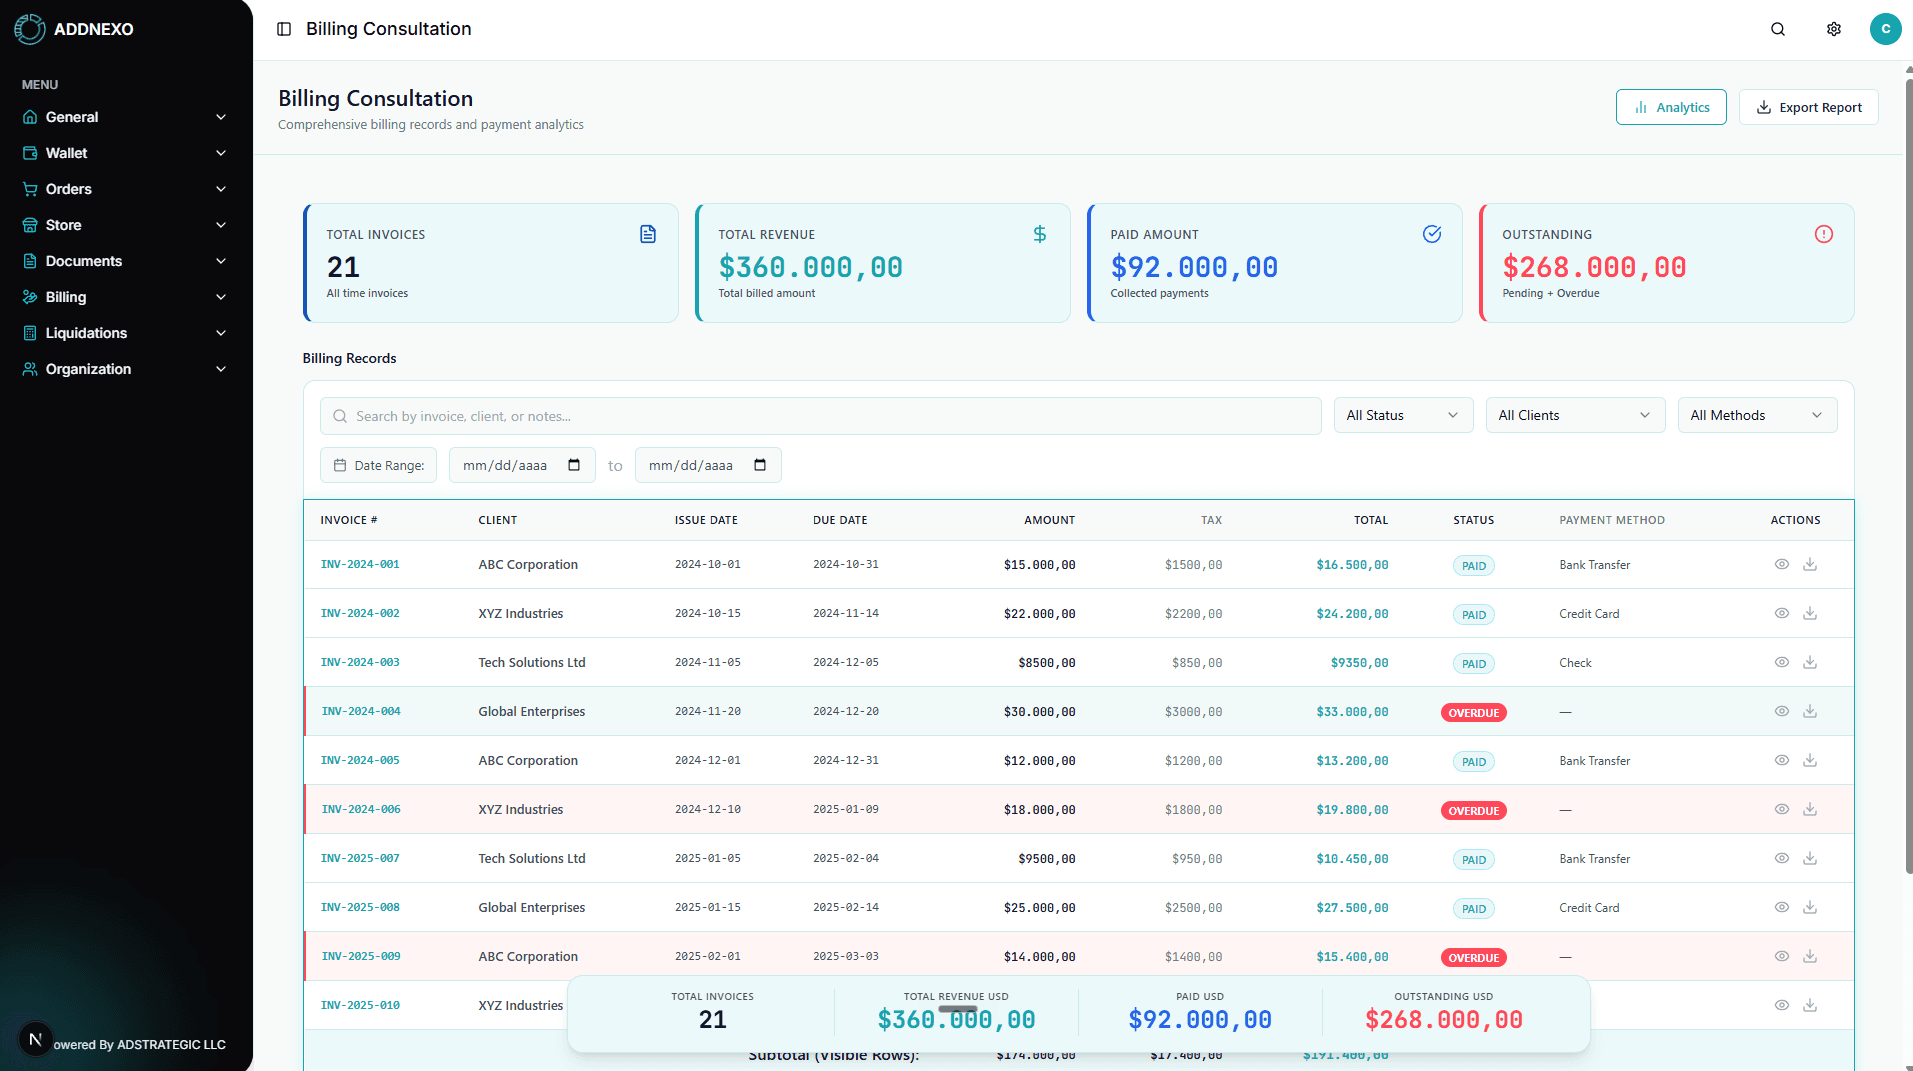The height and width of the screenshot is (1071, 1913).
Task: Click the ADDNEXO logo icon
Action: tap(30, 29)
